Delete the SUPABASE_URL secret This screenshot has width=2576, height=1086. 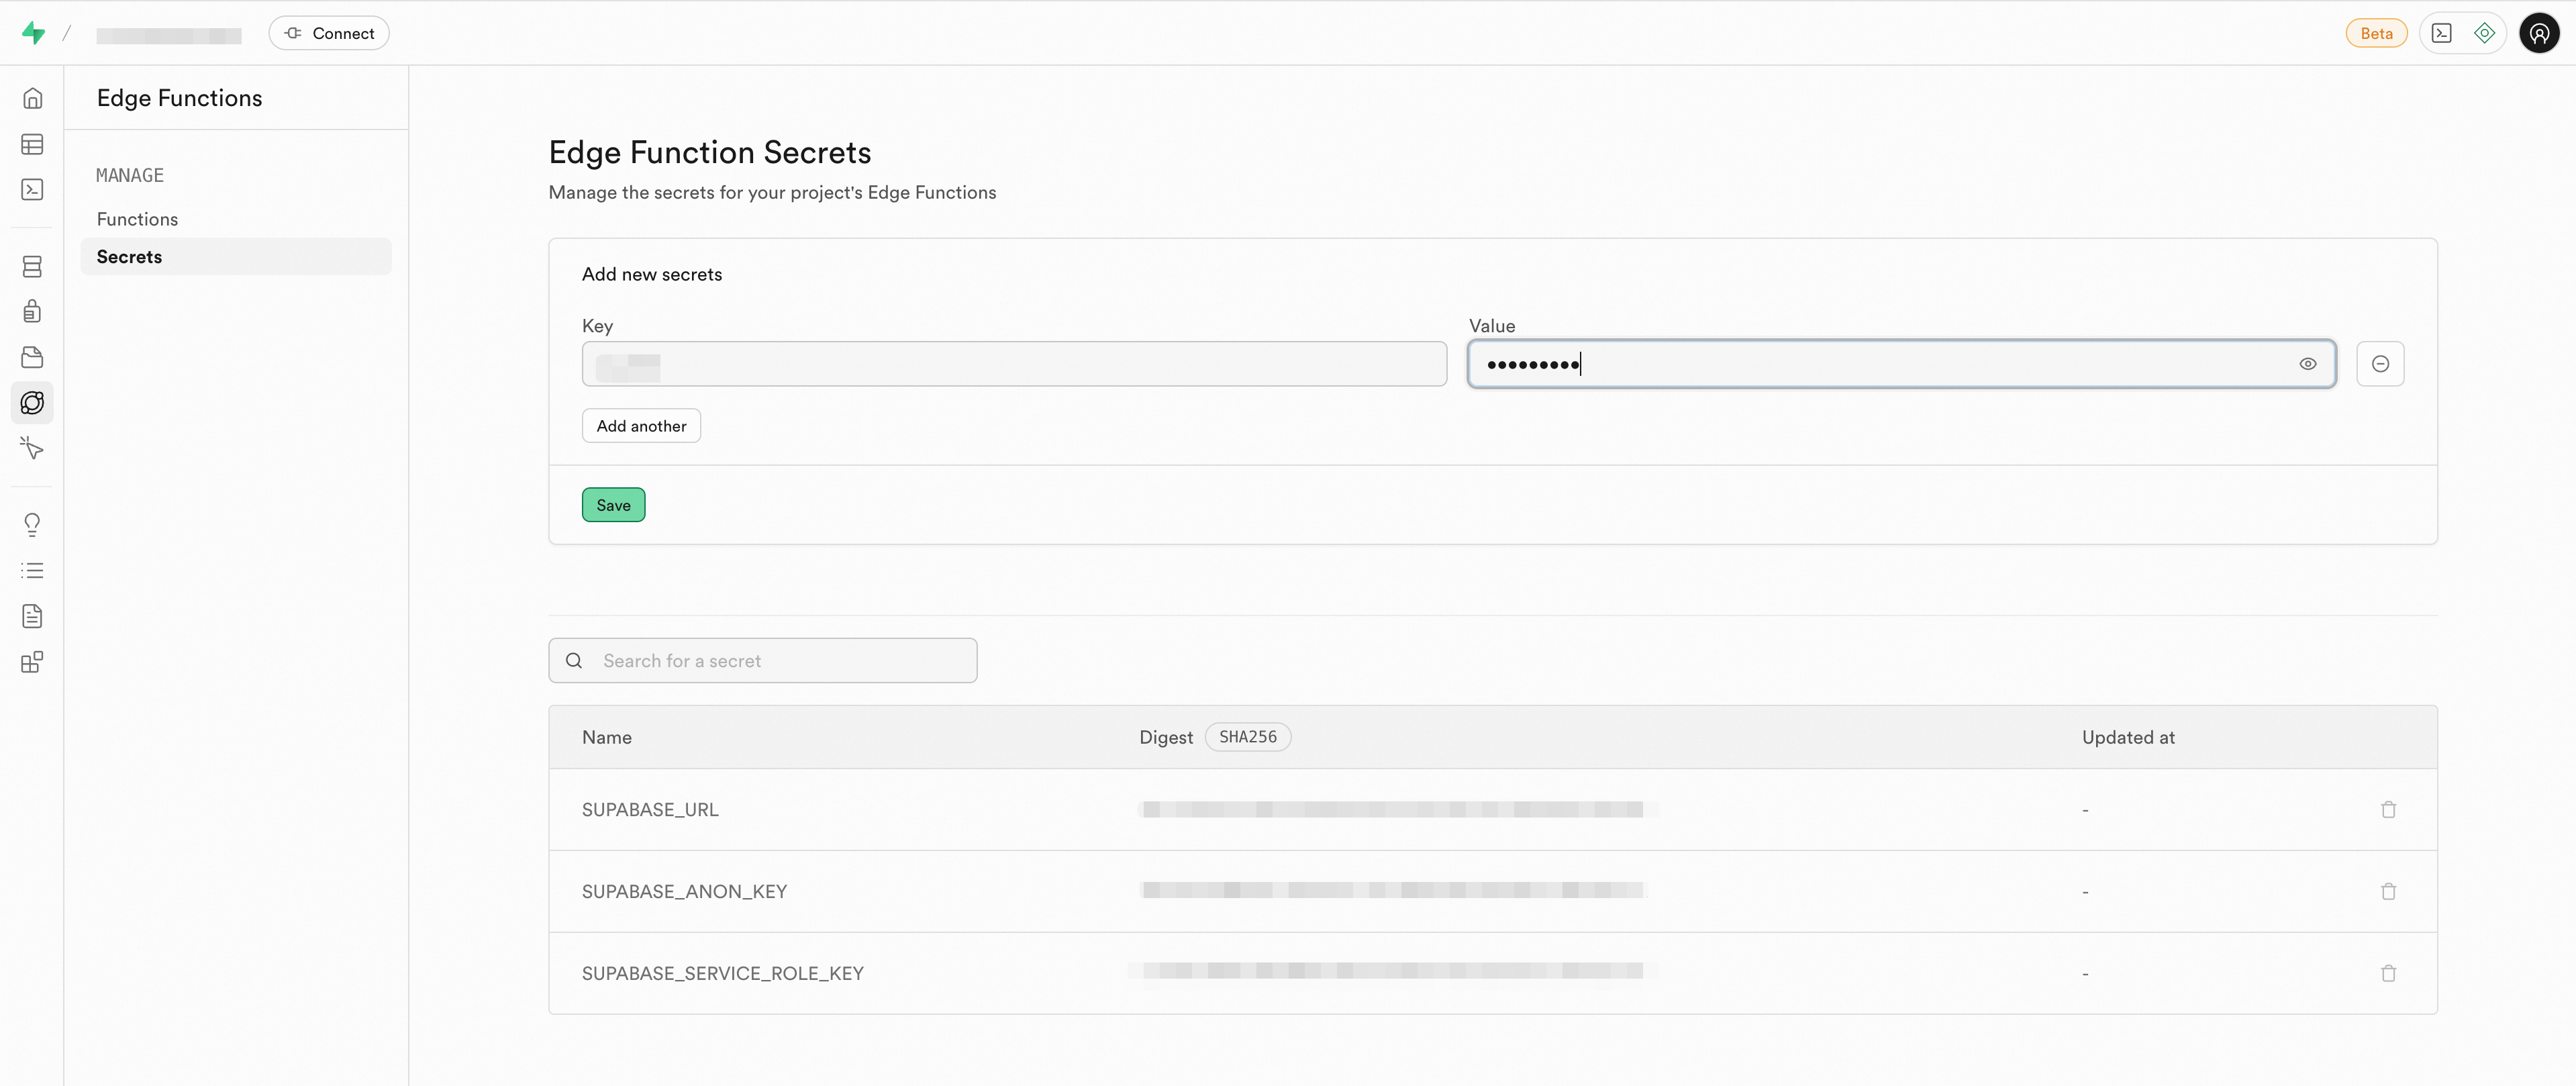pos(2388,809)
